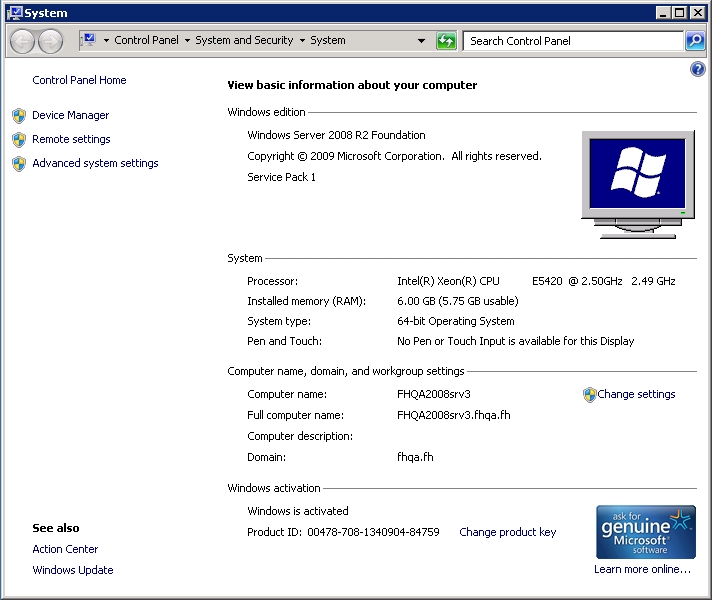This screenshot has height=600, width=712.
Task: Click the computer name FHQA2008srv3
Action: (x=434, y=394)
